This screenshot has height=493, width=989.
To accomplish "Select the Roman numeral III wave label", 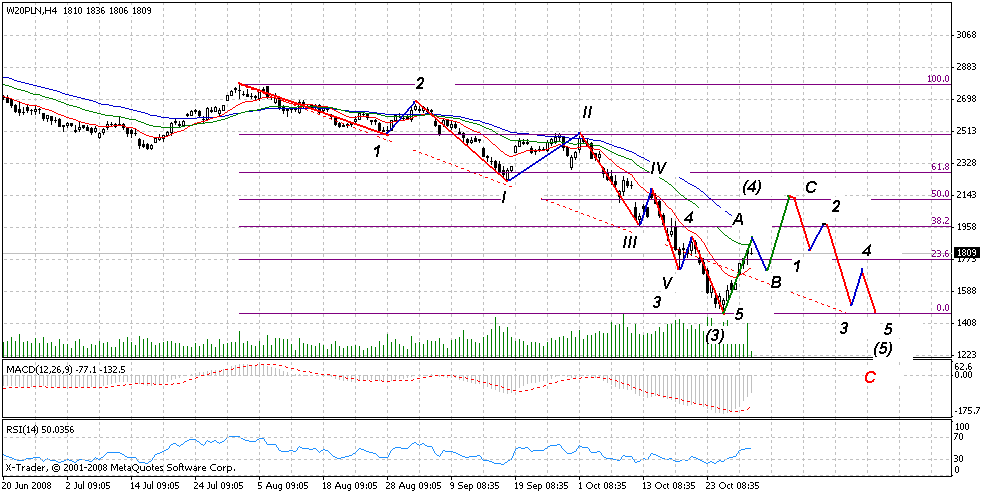I will (629, 242).
